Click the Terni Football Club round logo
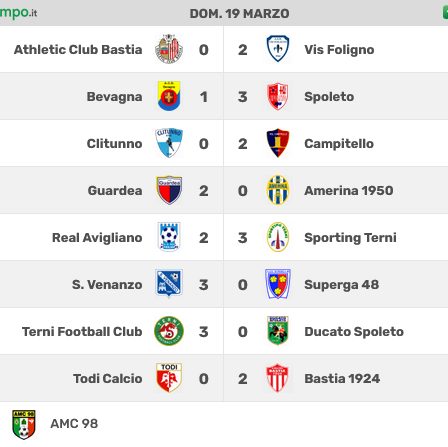Viewport: 448px width, 447px height. point(169,331)
